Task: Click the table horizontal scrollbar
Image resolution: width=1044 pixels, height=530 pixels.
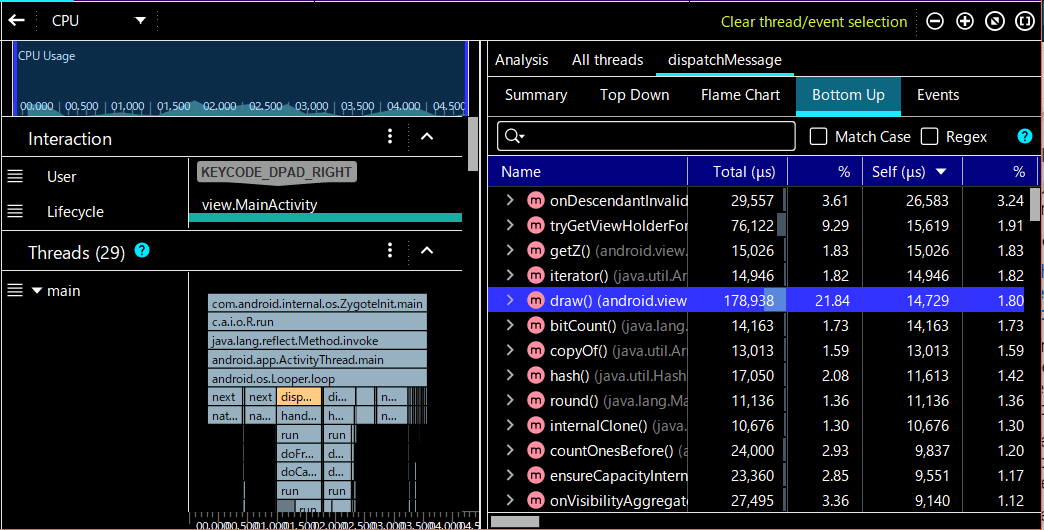Action: 515,521
